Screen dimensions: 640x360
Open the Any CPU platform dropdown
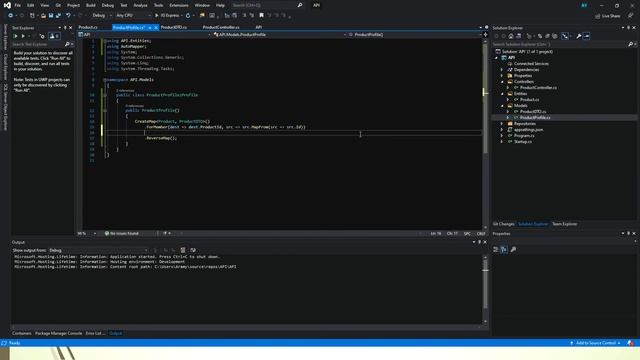pos(133,16)
